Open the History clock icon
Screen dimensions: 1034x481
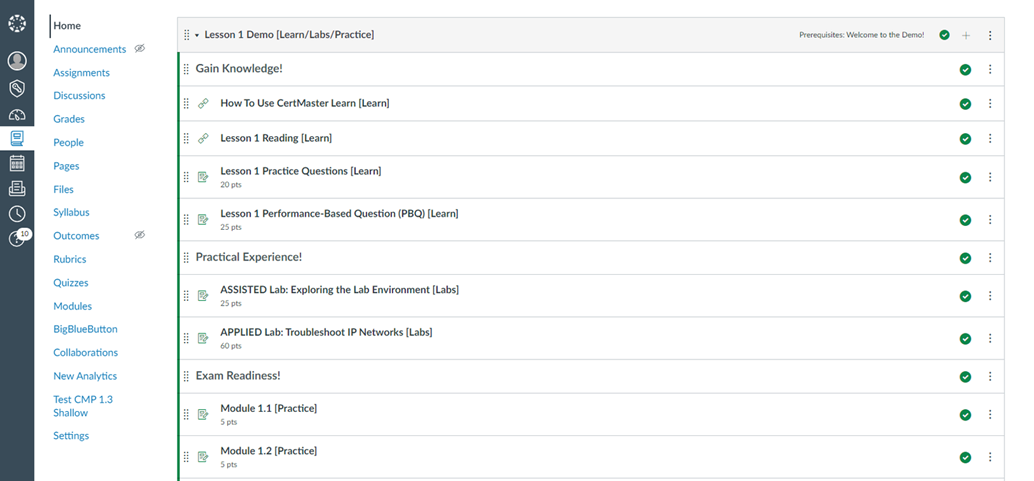click(16, 213)
